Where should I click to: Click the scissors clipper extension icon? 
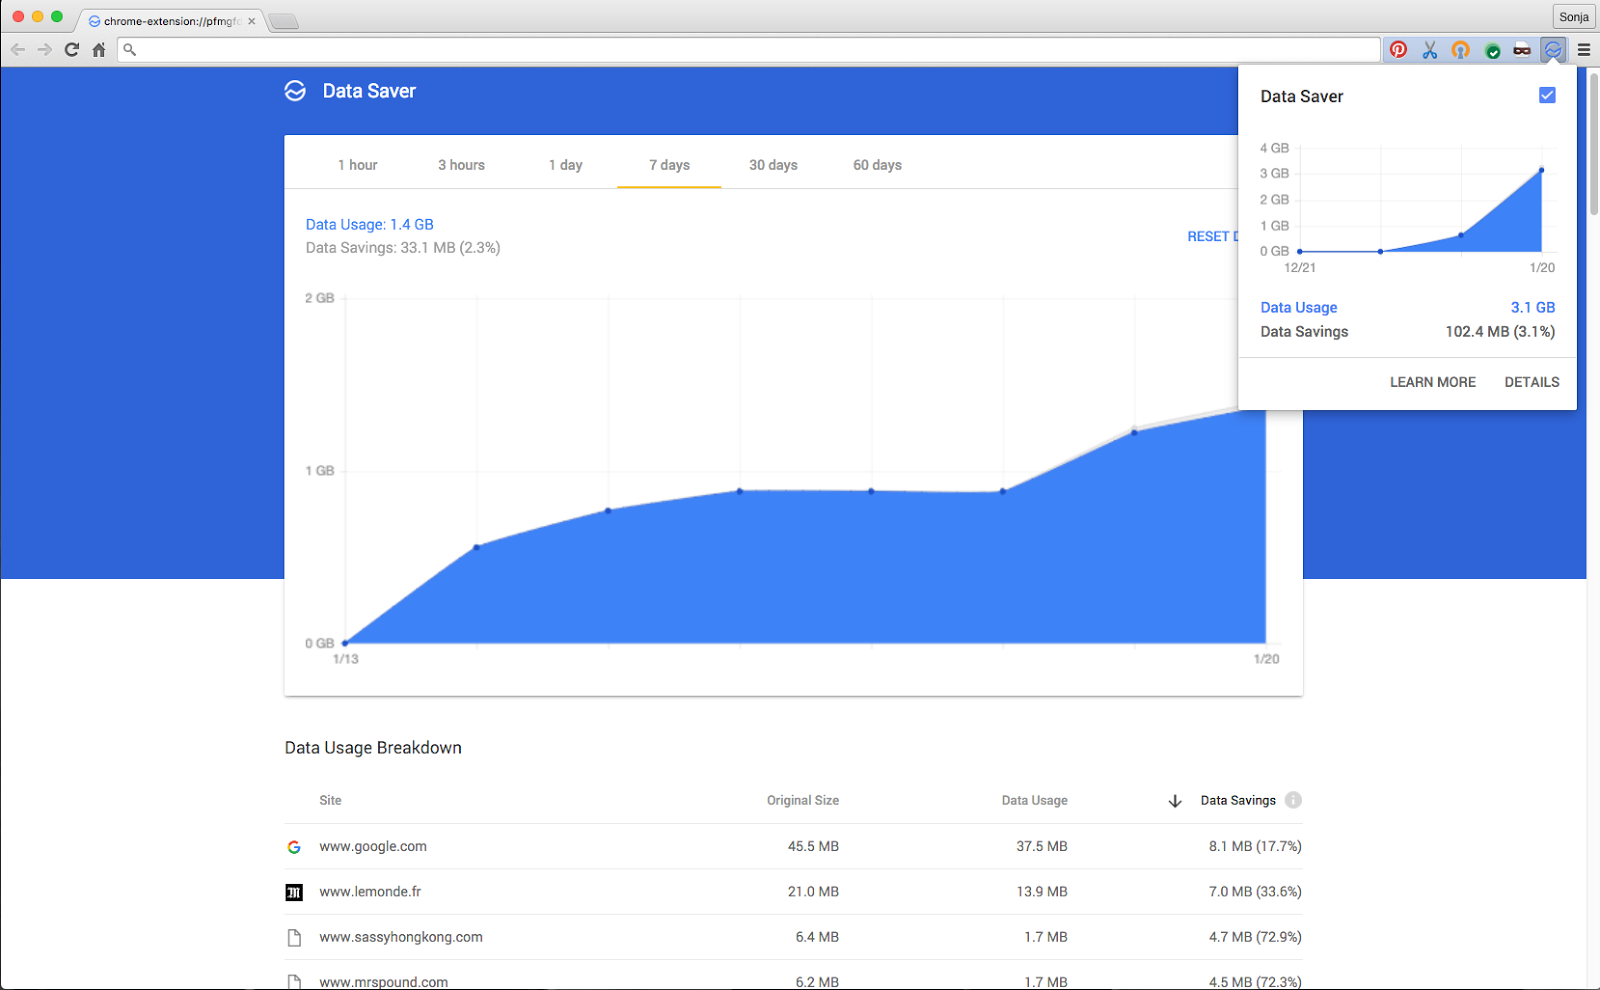[x=1429, y=49]
